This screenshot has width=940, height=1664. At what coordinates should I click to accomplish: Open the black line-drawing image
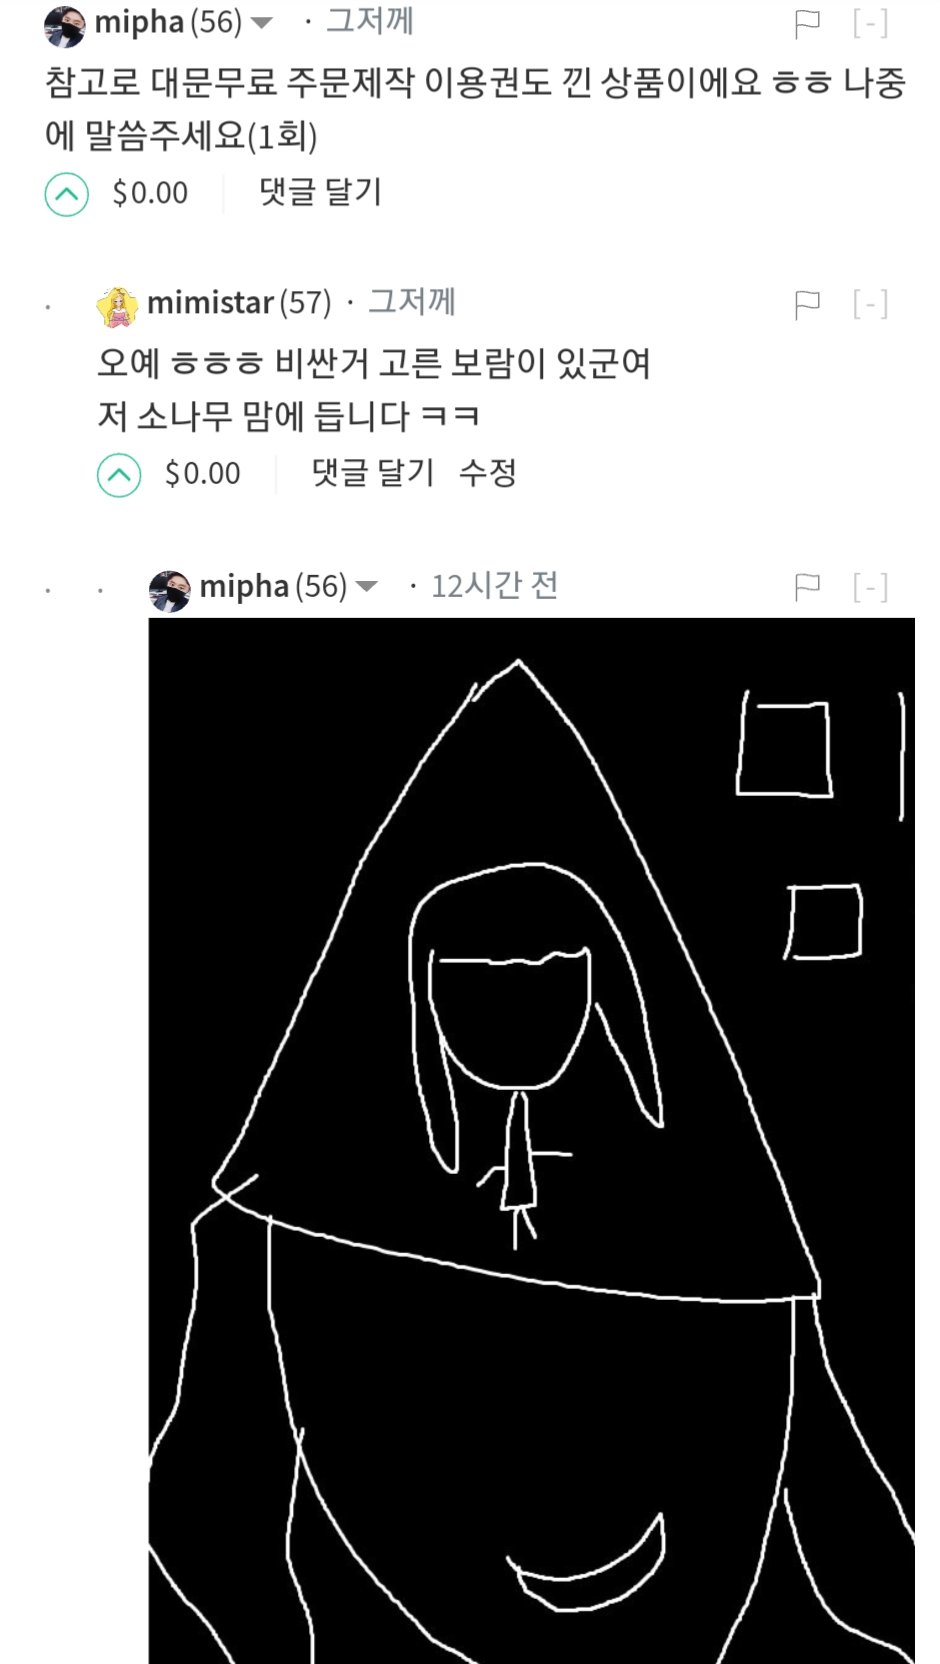pos(532,1140)
